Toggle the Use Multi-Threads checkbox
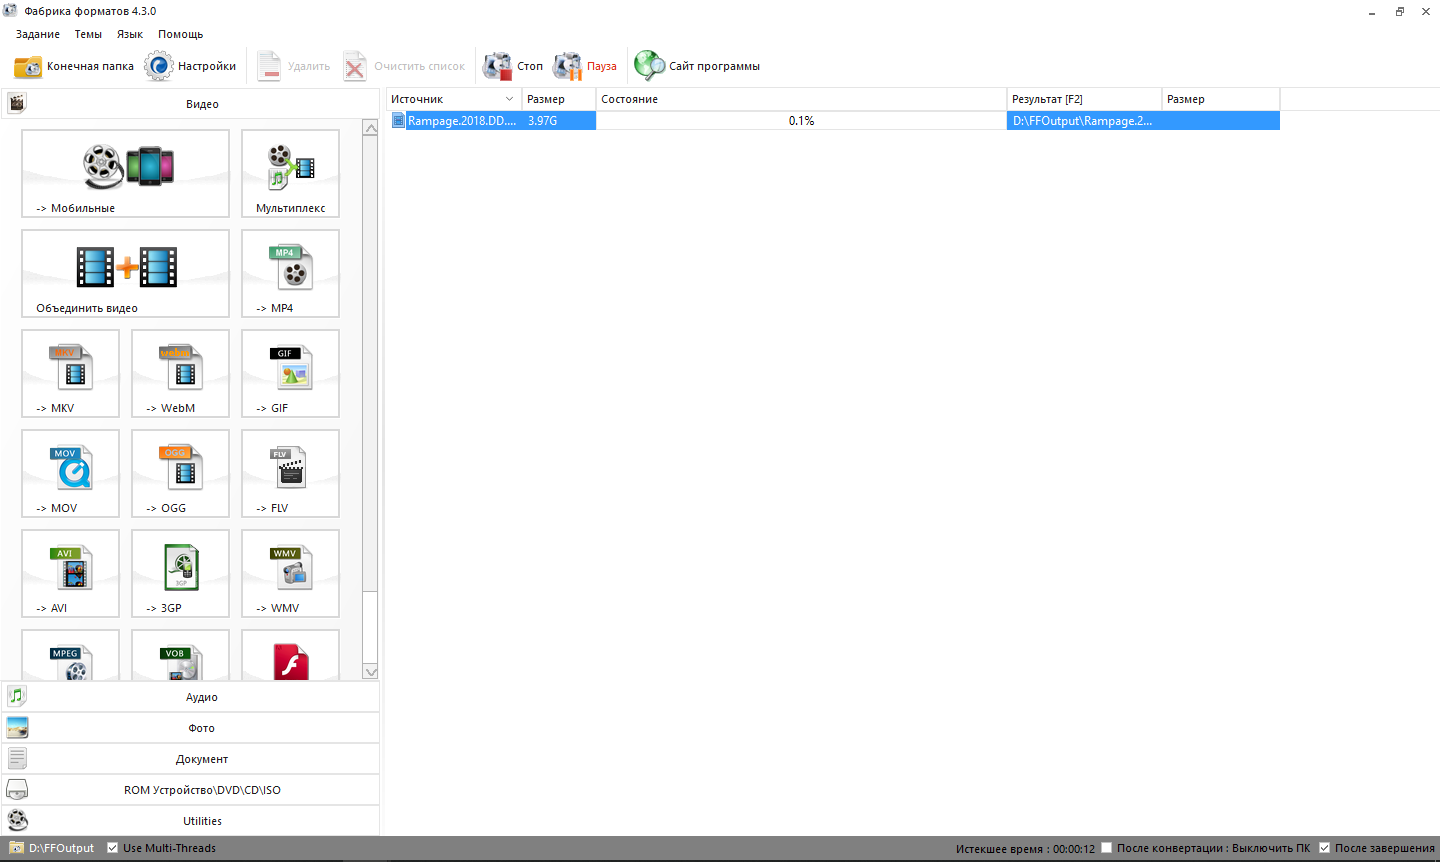This screenshot has width=1440, height=862. pos(113,848)
